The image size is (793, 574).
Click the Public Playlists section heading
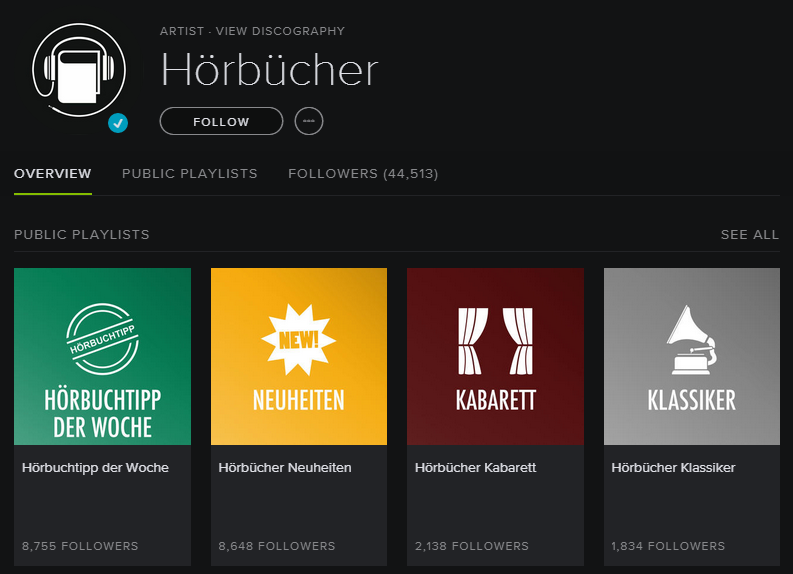(x=82, y=235)
